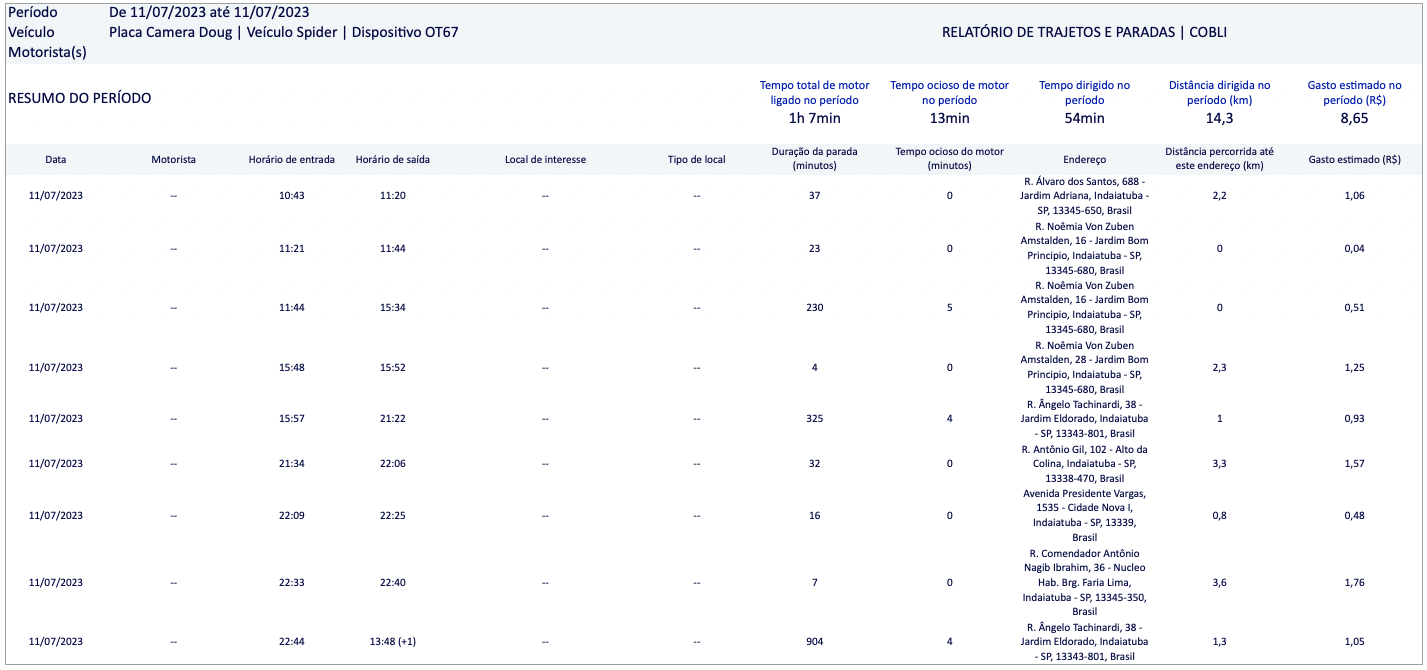Select entry time '15:57'
This screenshot has height=670, width=1427.
tap(292, 418)
